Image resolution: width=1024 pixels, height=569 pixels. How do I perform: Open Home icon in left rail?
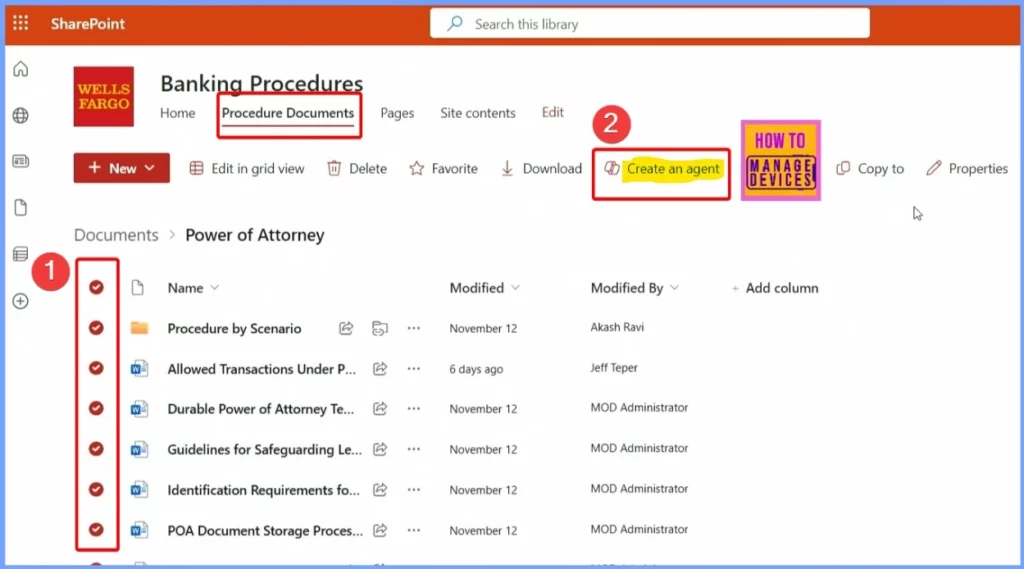pos(21,69)
